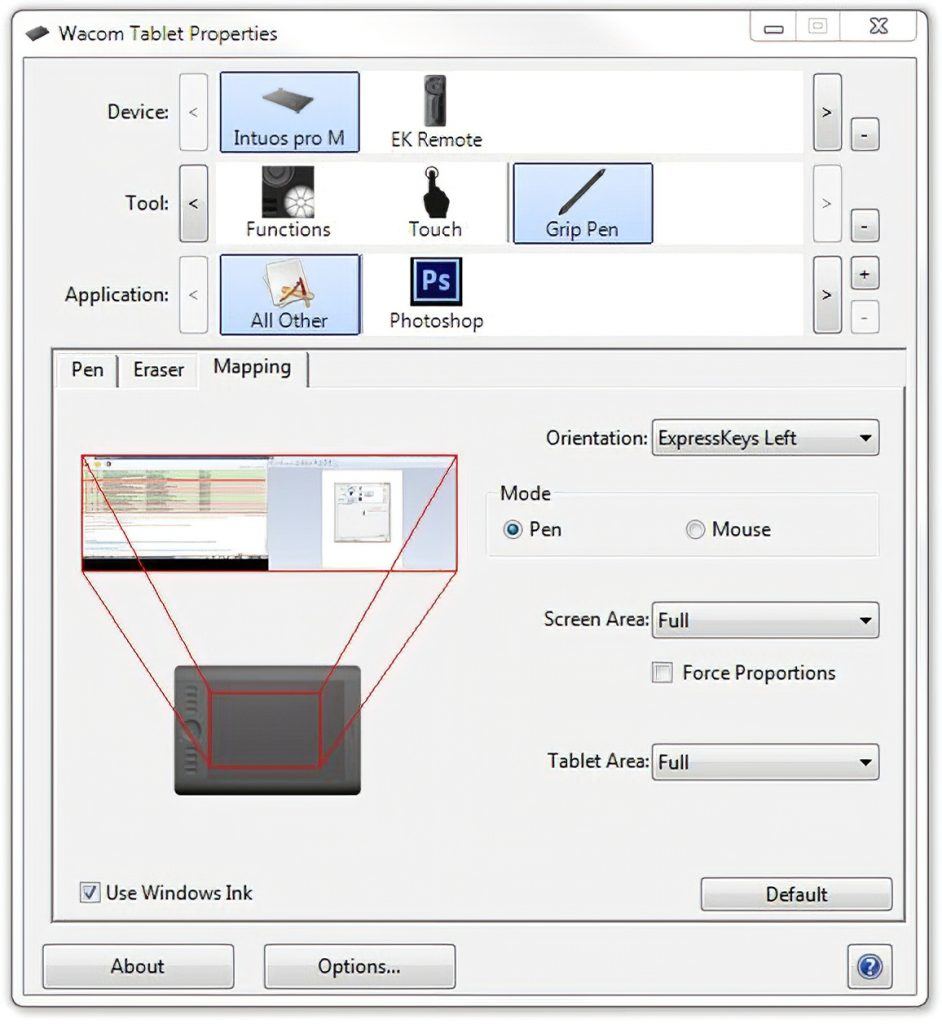Open the Orientation dropdown
The width and height of the screenshot is (942, 1024).
[765, 438]
